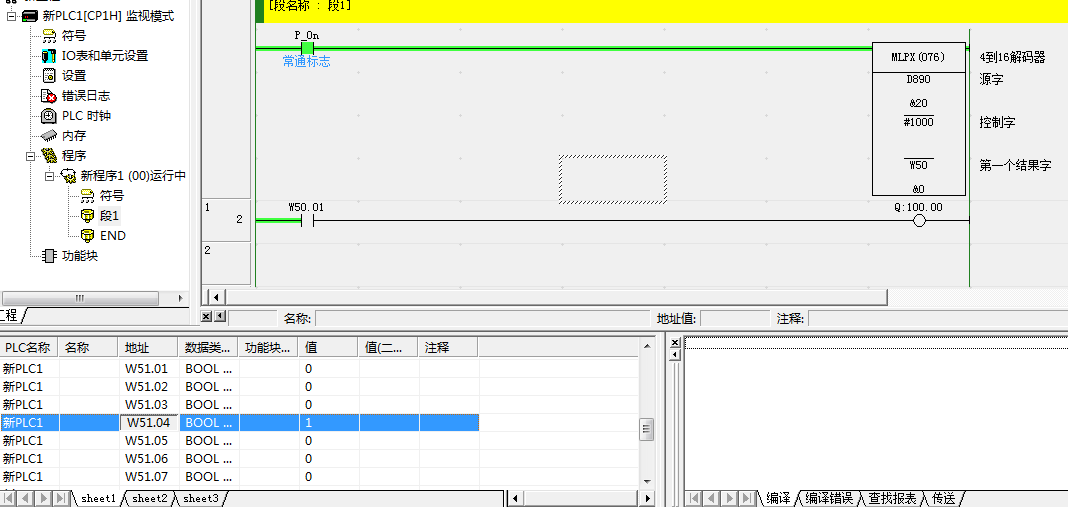Select the Q:100.00 output coil

(x=918, y=221)
